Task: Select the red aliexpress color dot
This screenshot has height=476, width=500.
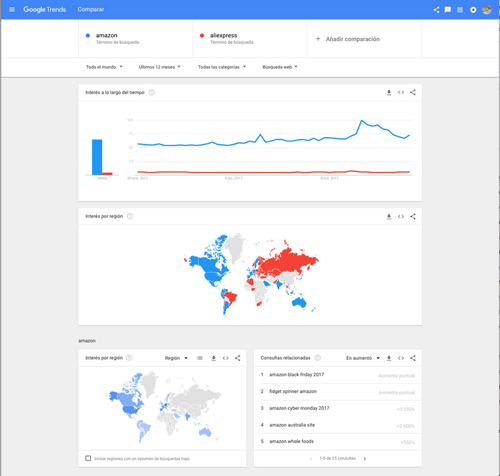Action: (202, 35)
